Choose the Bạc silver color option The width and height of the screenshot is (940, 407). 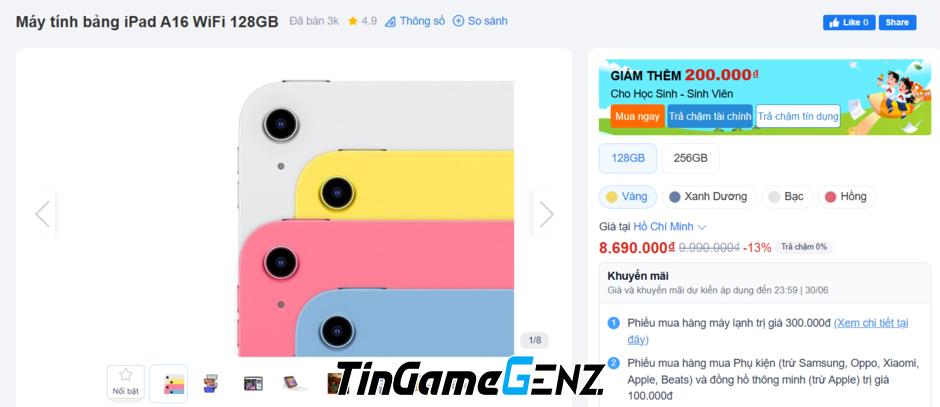click(787, 197)
